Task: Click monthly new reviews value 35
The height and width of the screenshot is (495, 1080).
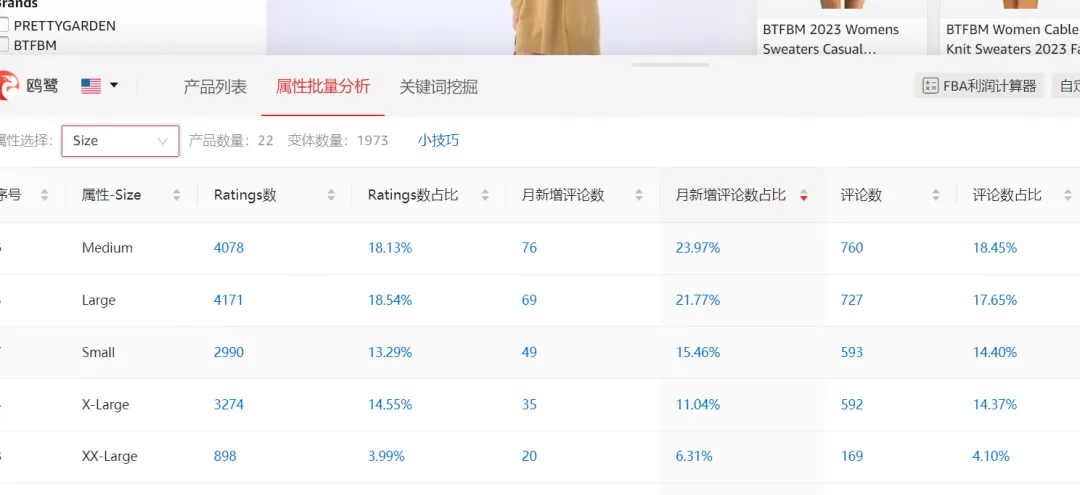Action: tap(529, 405)
